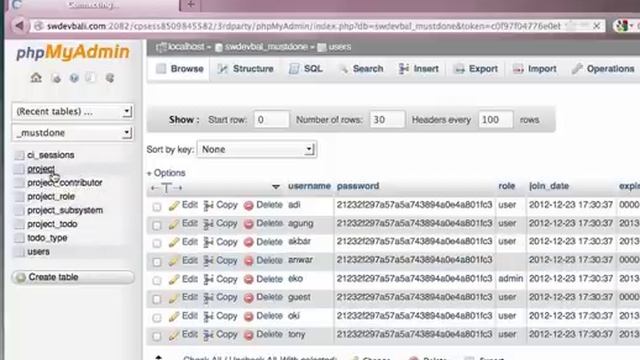
Task: Check the checkbox for row anwar
Action: [157, 262]
